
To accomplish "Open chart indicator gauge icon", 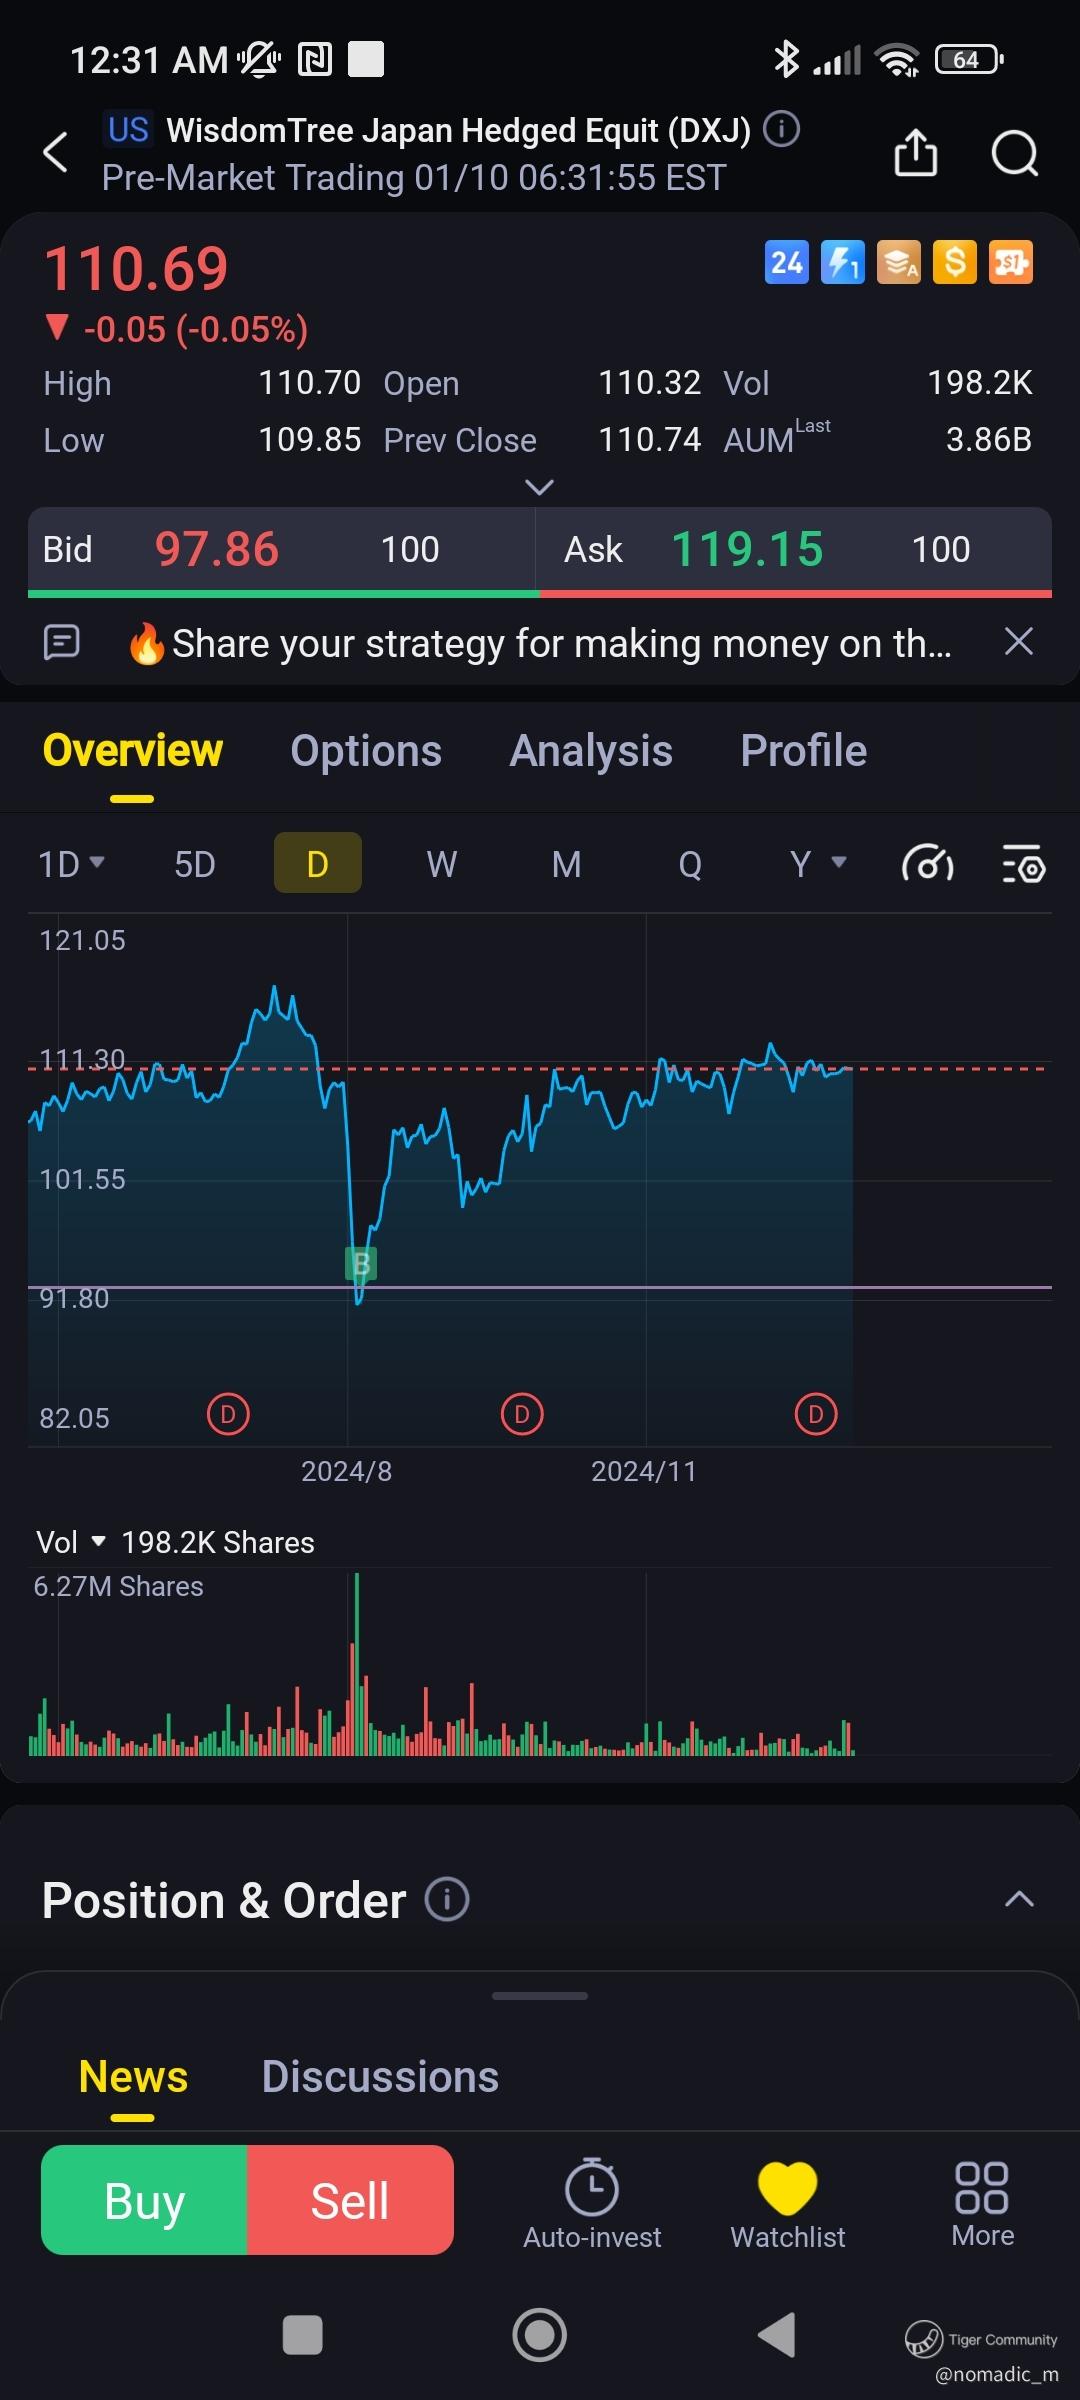I will click(x=927, y=864).
